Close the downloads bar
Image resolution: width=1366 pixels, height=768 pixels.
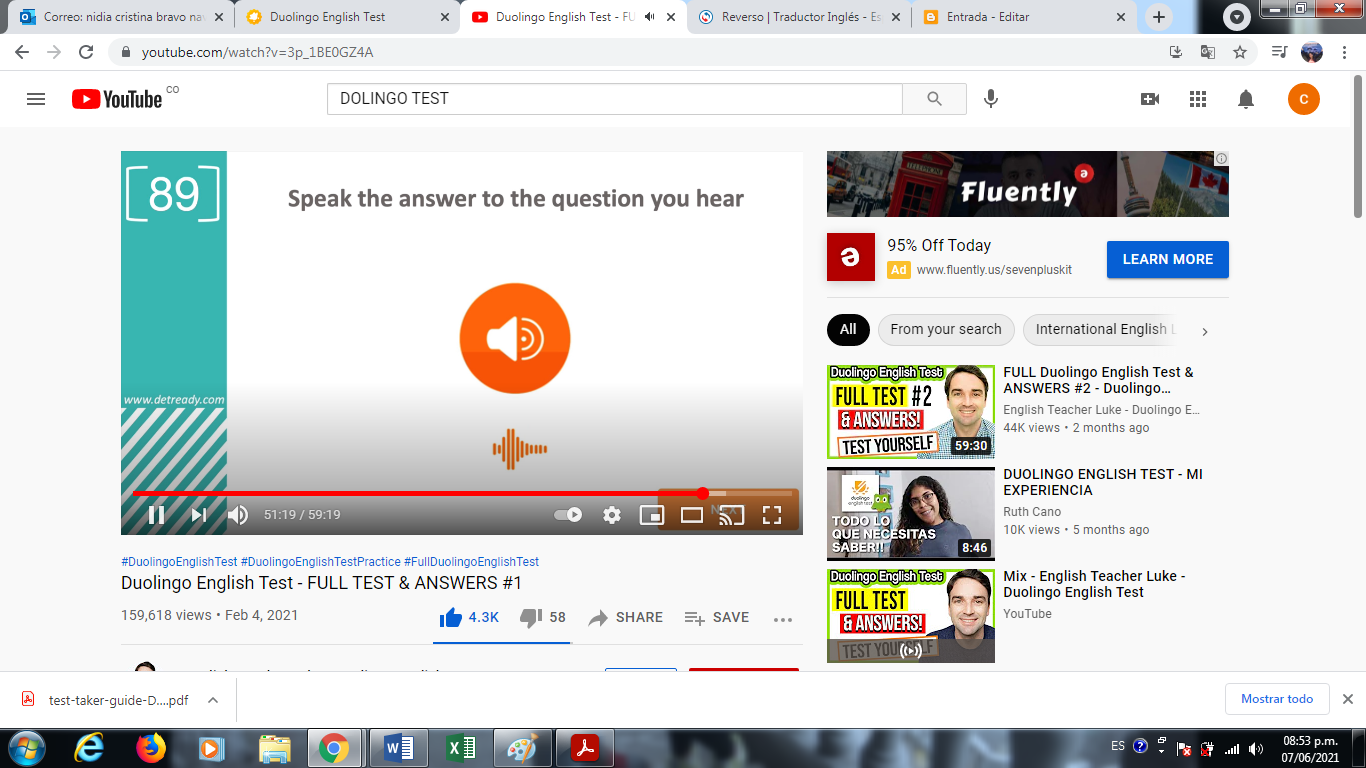click(x=1347, y=699)
